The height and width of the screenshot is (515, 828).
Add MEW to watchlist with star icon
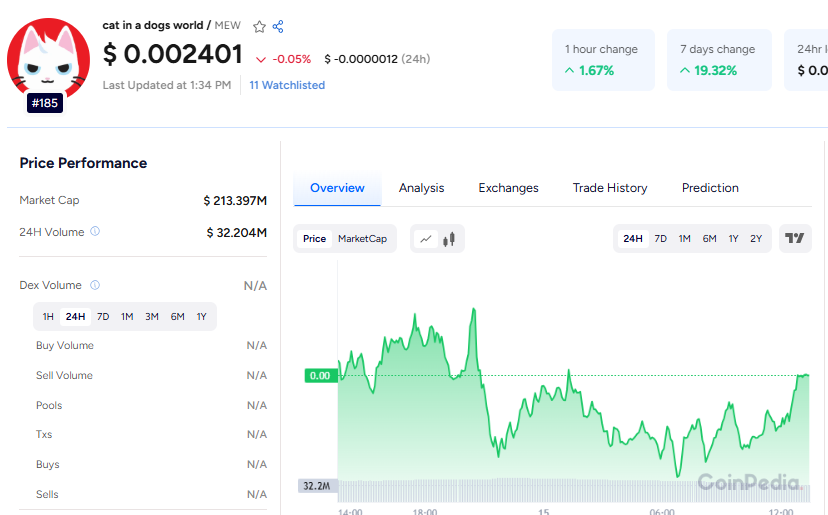(259, 26)
